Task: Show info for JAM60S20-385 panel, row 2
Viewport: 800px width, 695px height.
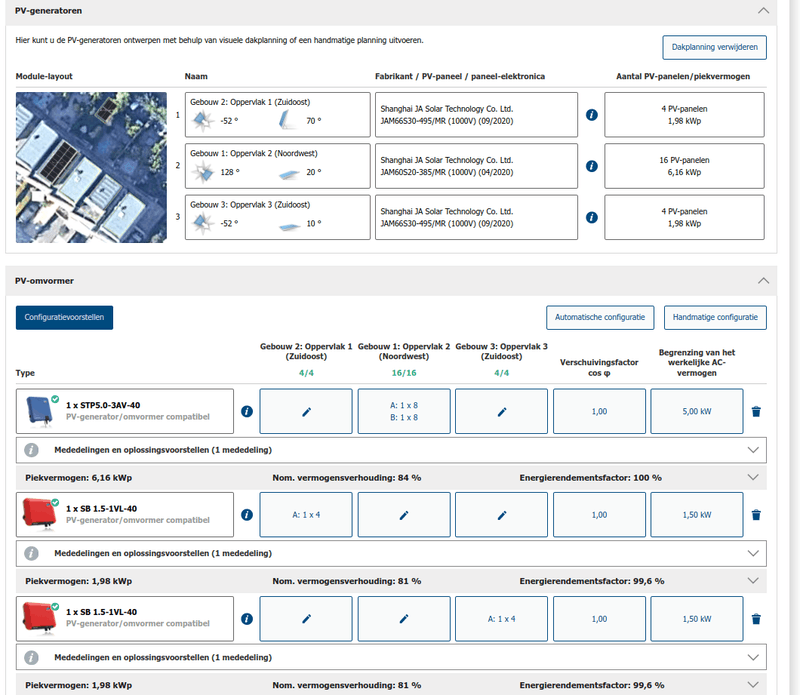Action: [591, 166]
